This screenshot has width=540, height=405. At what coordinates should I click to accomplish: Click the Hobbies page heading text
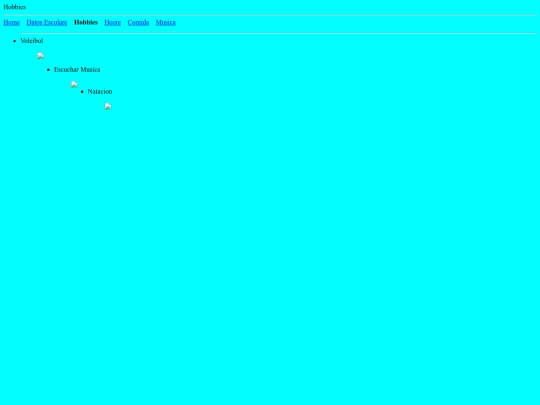[x=14, y=7]
